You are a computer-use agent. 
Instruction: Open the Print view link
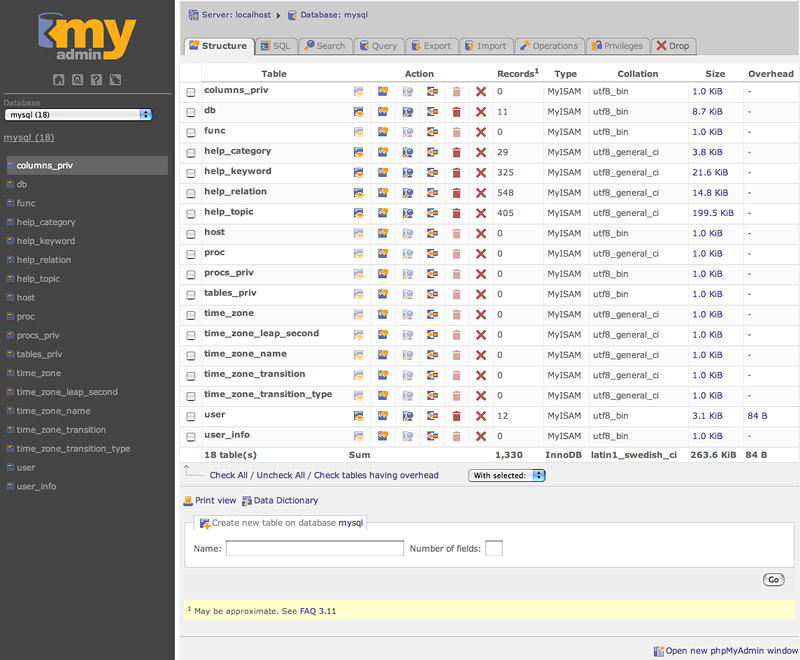210,500
